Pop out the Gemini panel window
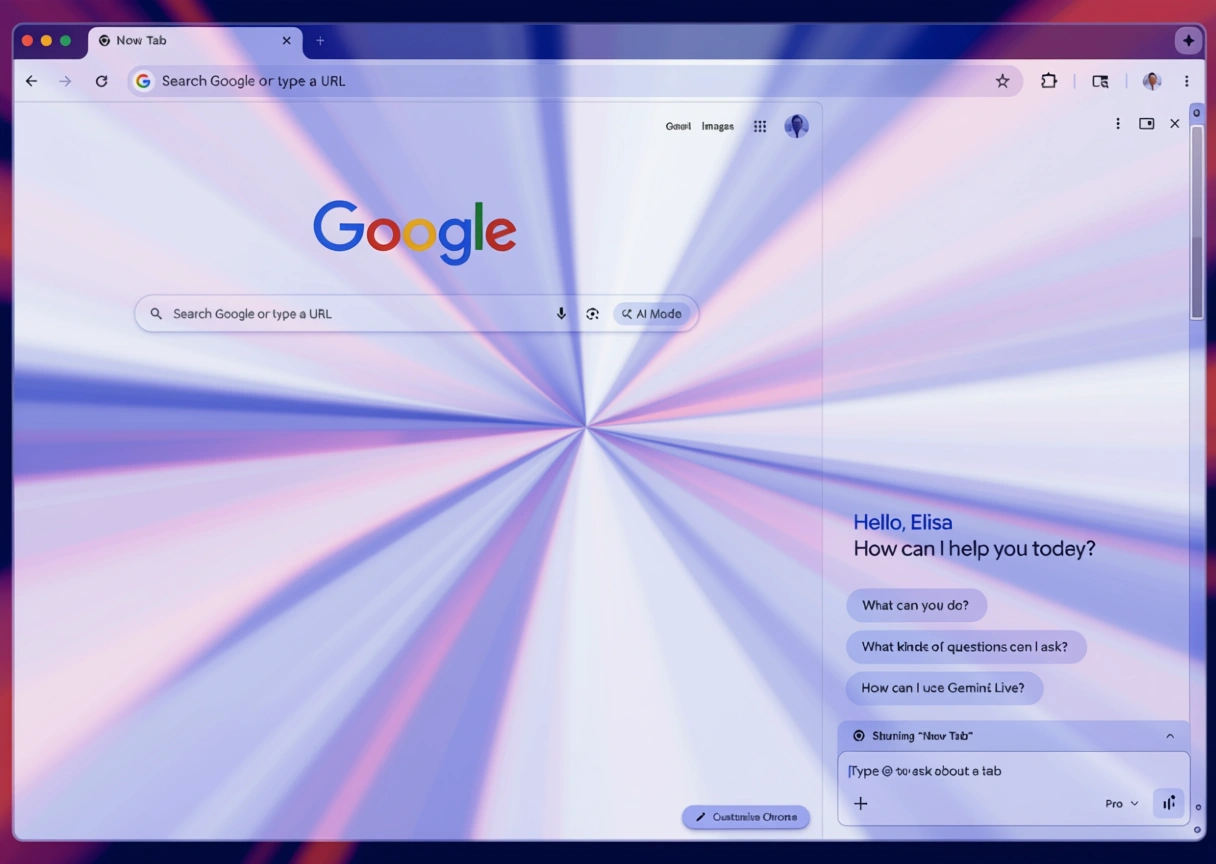 pyautogui.click(x=1146, y=124)
